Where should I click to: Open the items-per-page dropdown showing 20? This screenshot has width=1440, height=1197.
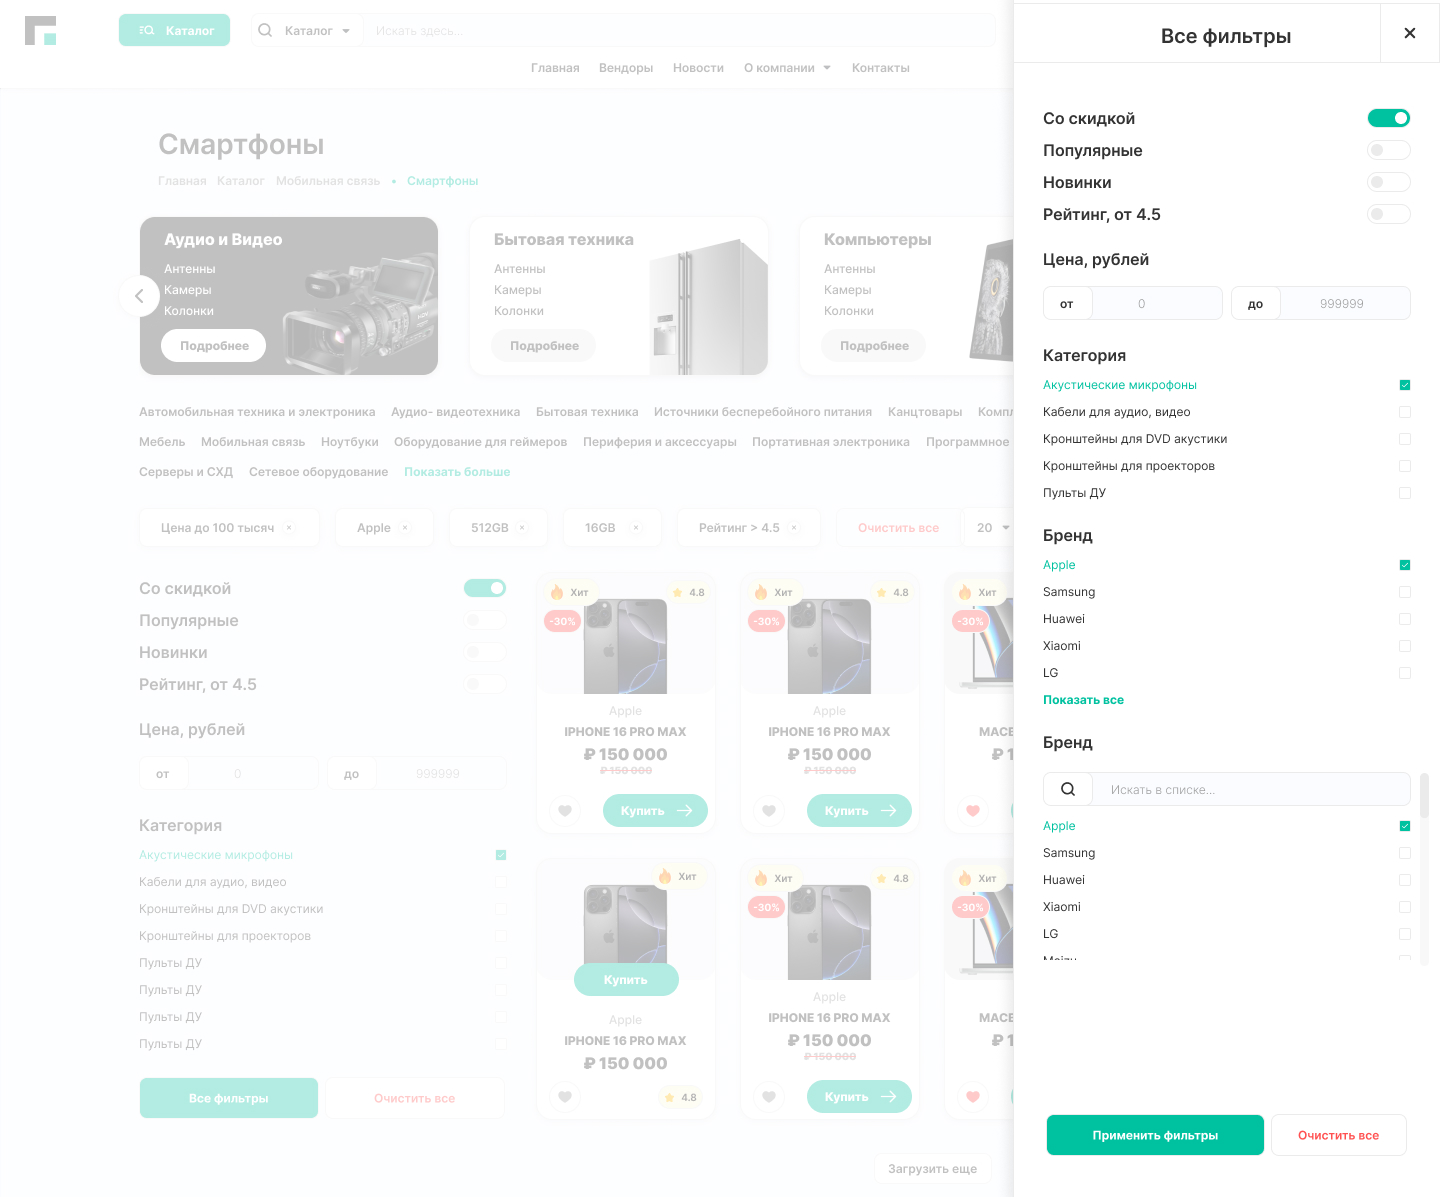[993, 527]
